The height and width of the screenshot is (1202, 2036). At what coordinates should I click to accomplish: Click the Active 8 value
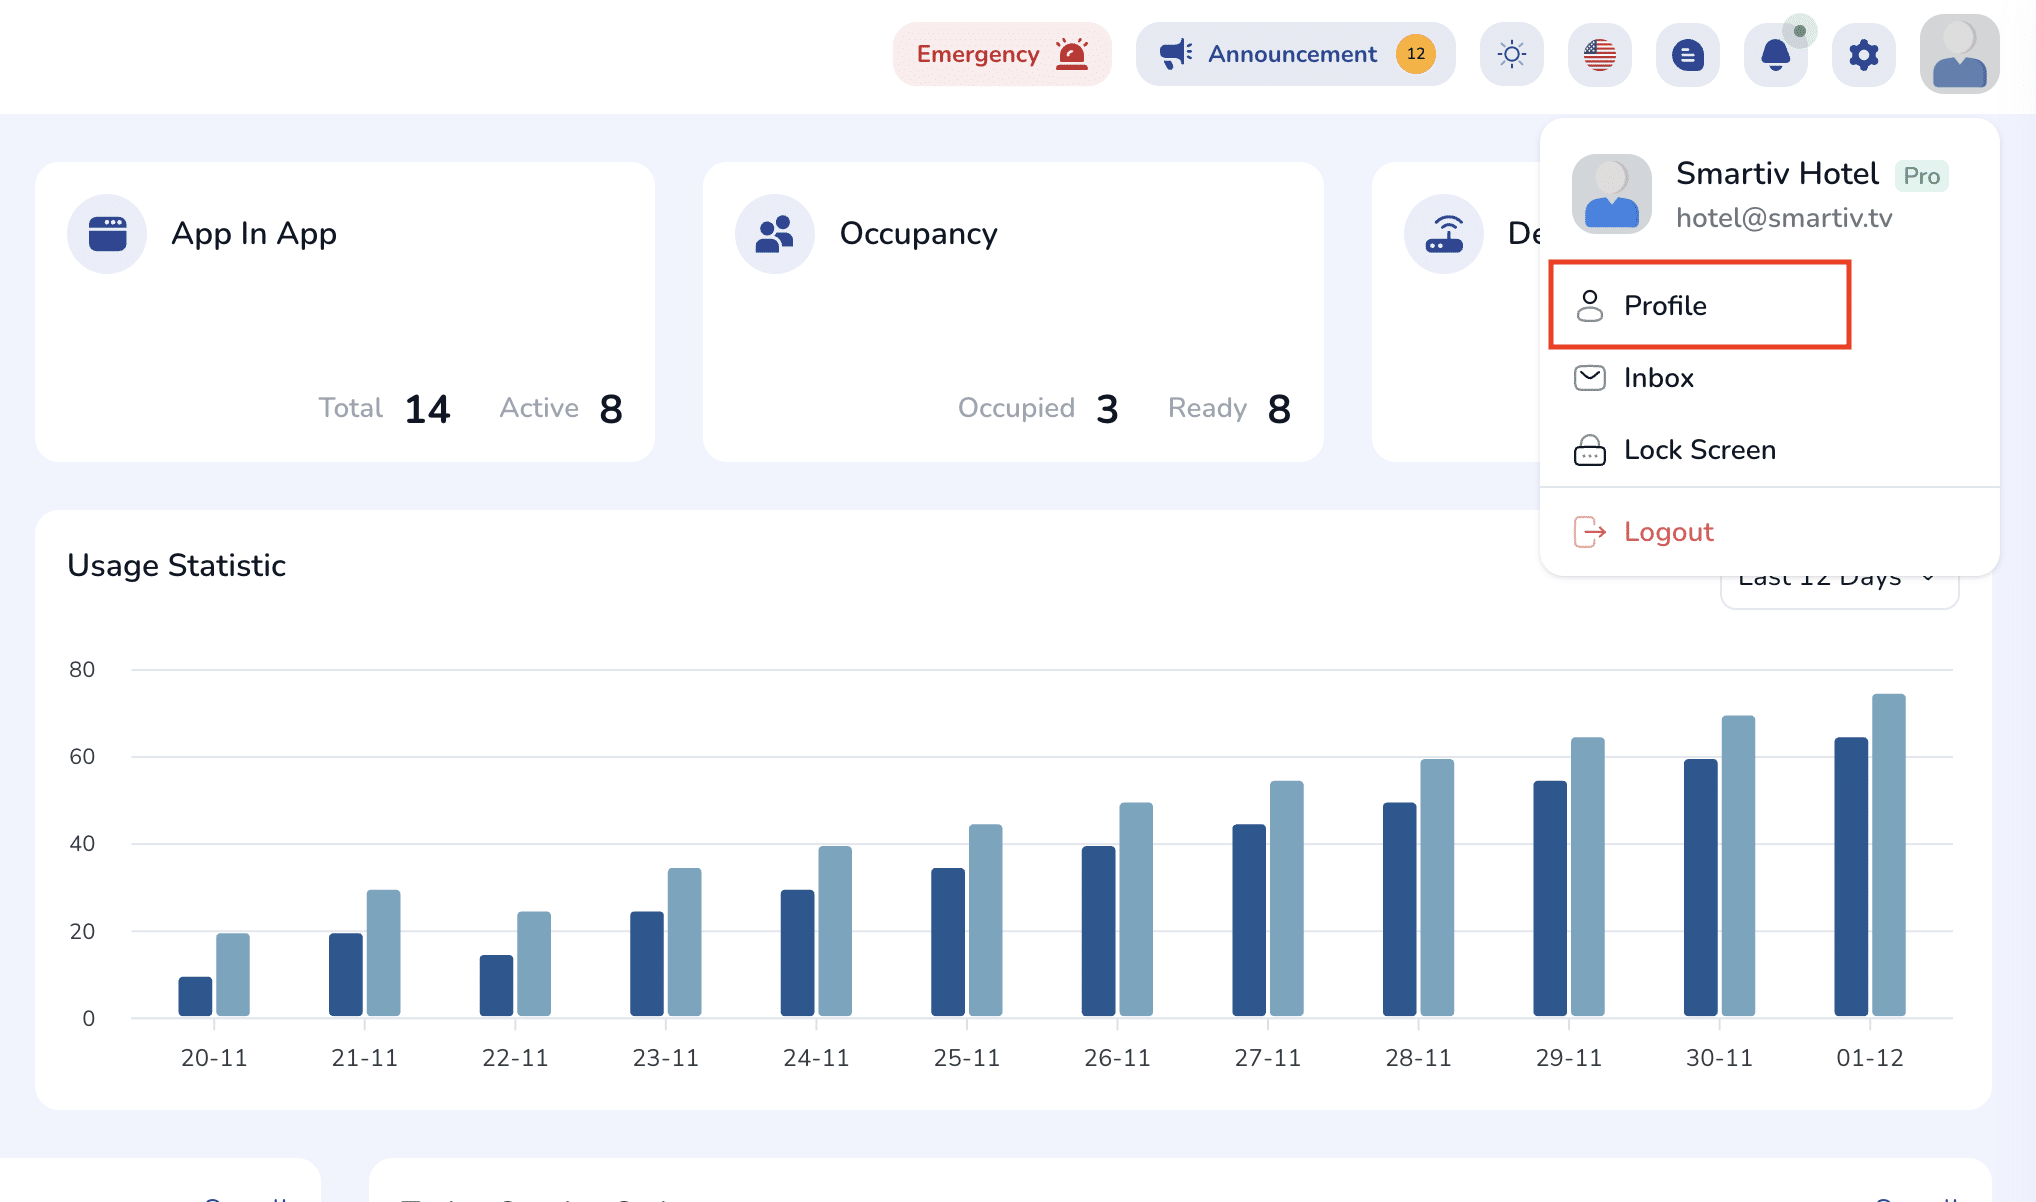(x=611, y=409)
